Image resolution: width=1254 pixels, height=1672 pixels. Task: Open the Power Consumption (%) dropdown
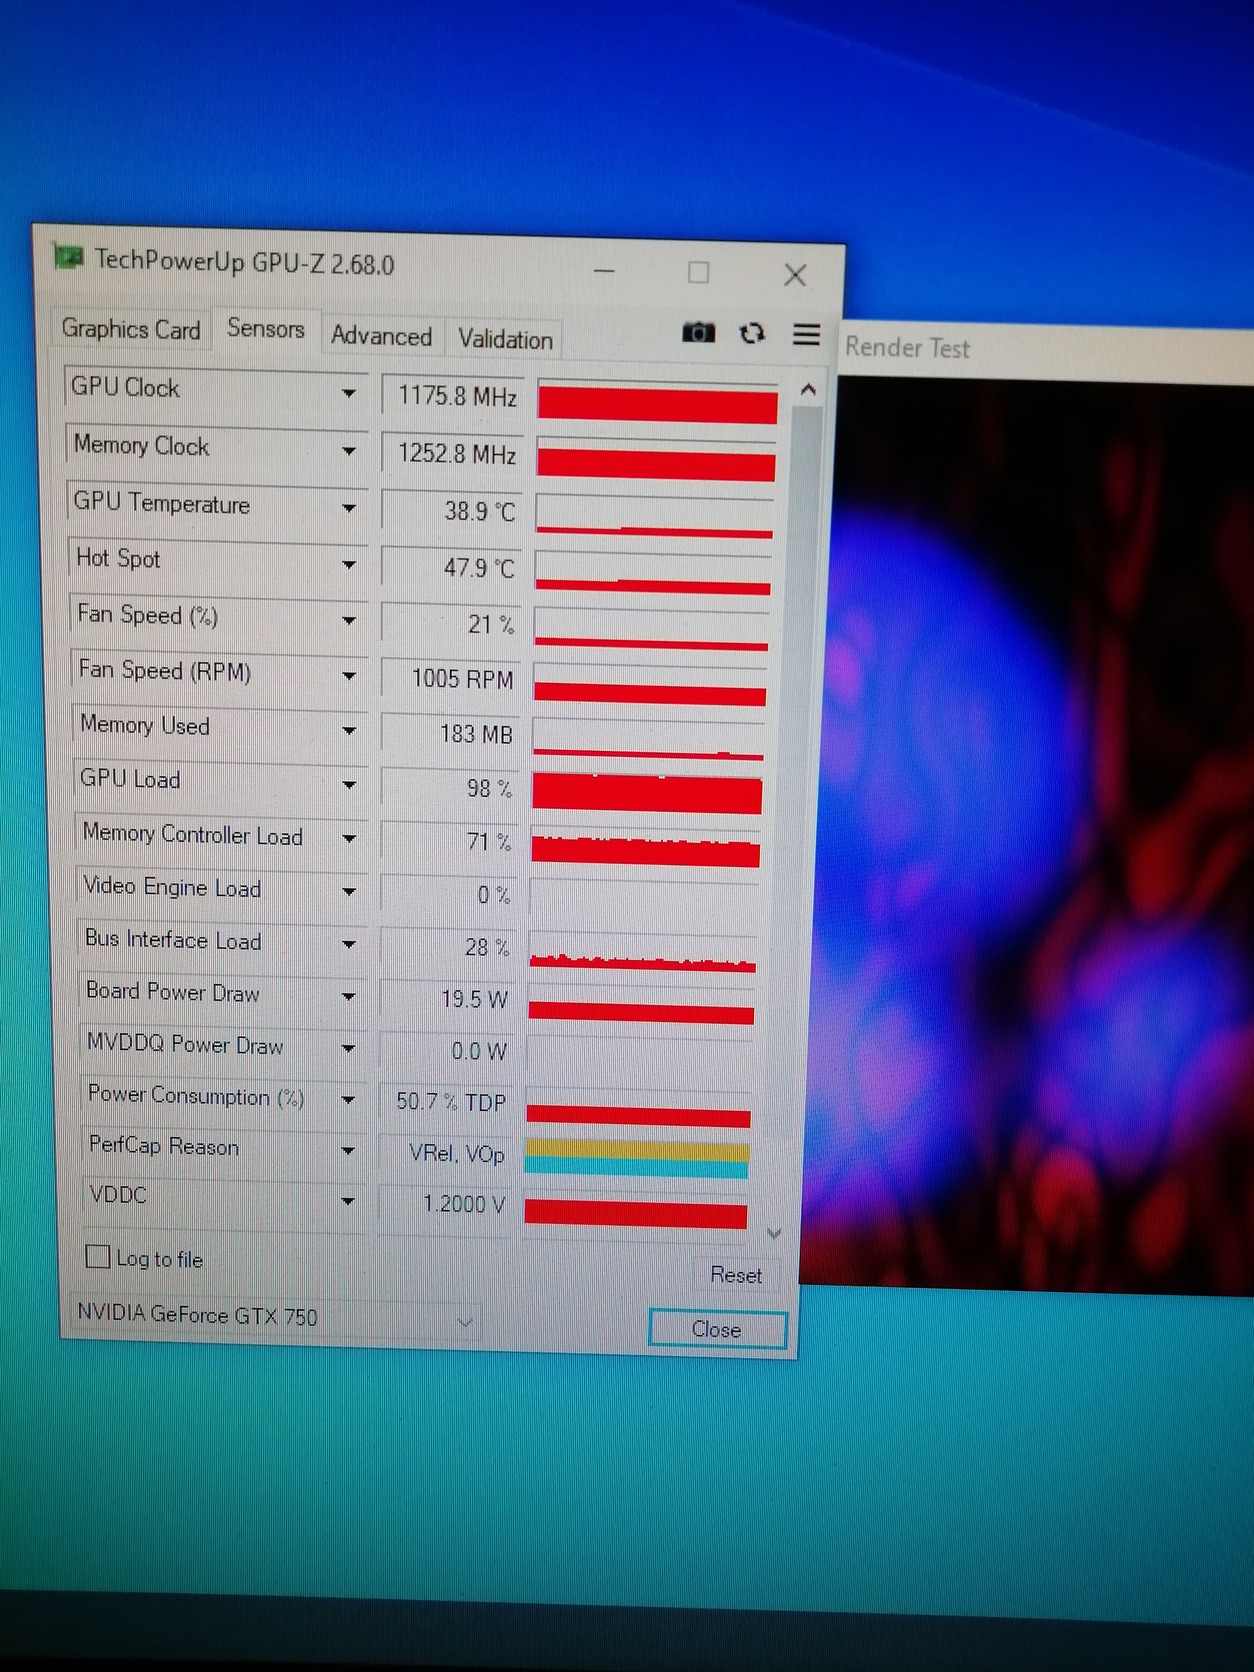348,1100
